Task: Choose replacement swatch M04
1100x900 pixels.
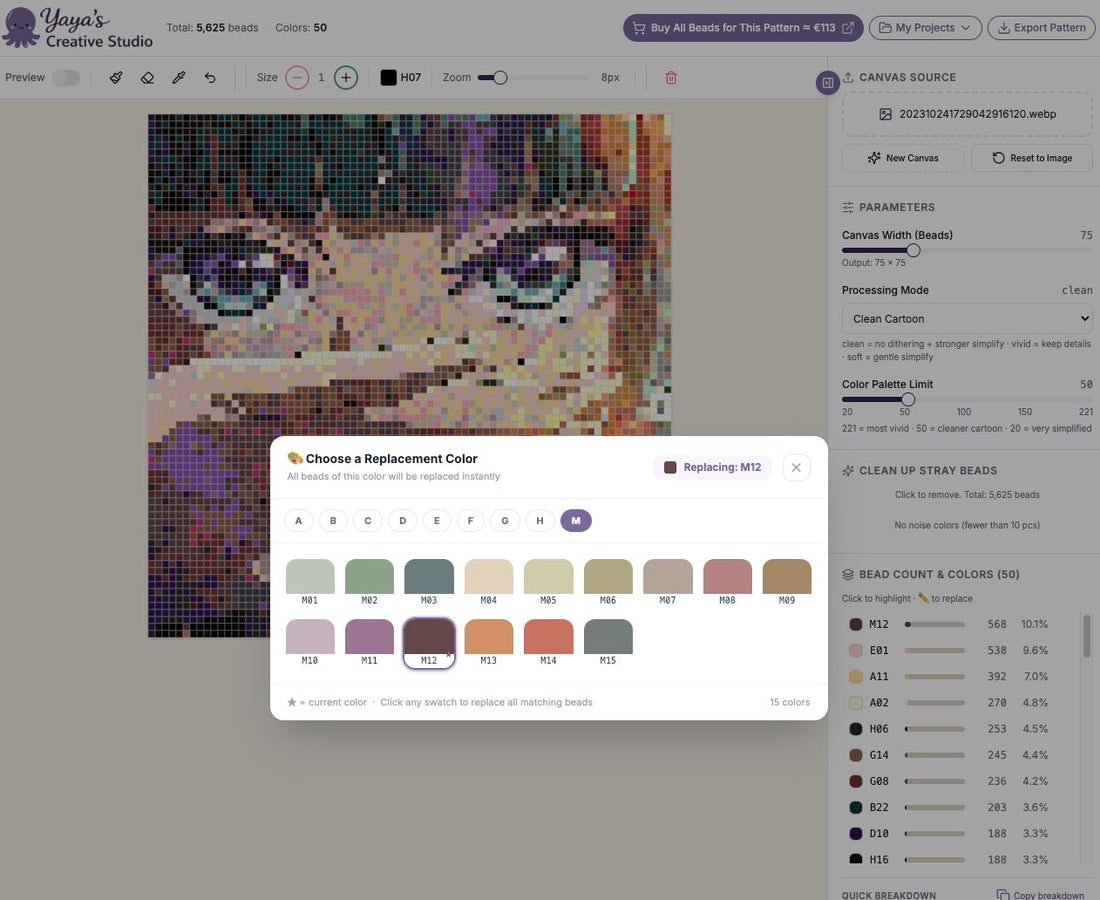Action: coord(489,582)
